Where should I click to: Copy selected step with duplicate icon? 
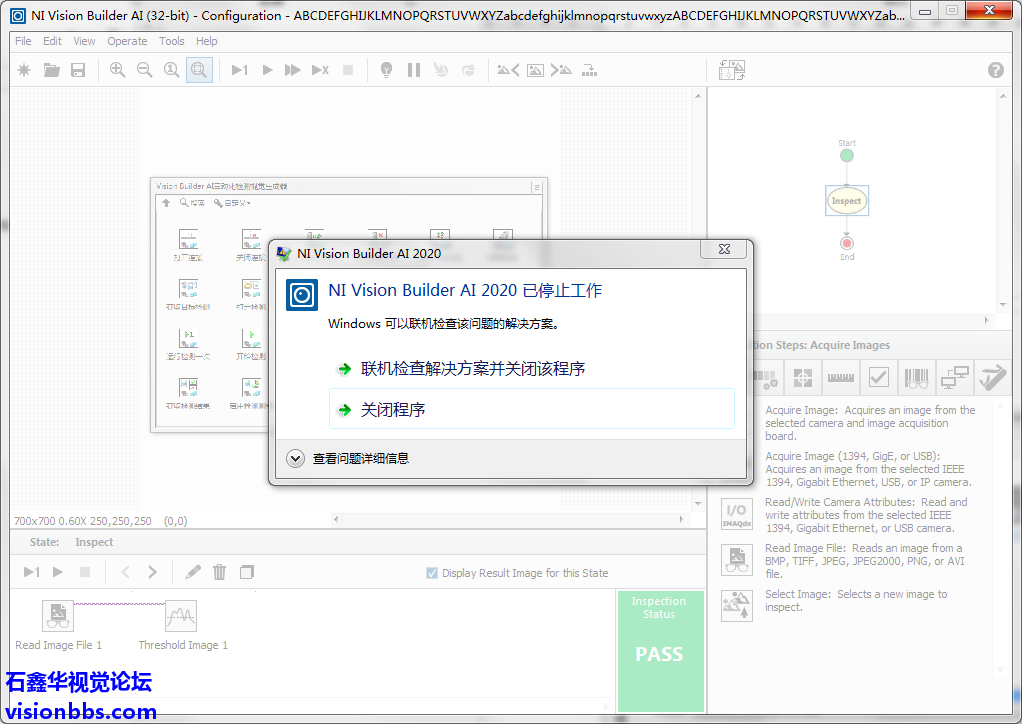click(246, 572)
